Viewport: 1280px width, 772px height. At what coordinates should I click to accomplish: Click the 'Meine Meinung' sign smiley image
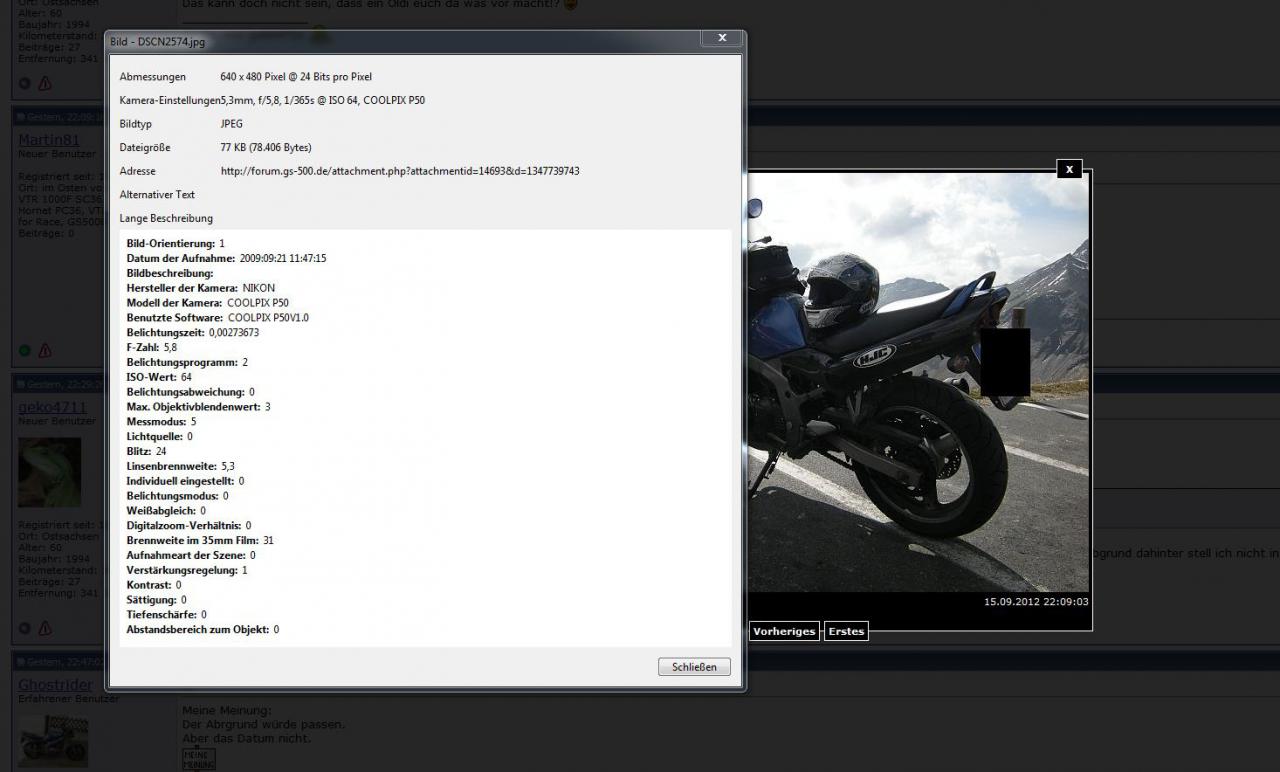click(198, 759)
